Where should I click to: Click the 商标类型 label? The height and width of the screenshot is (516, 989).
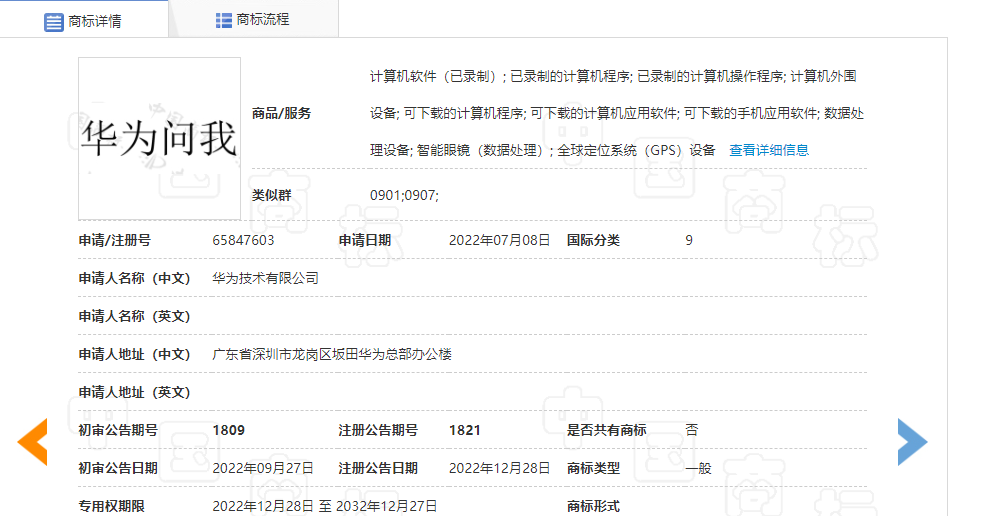click(x=594, y=468)
